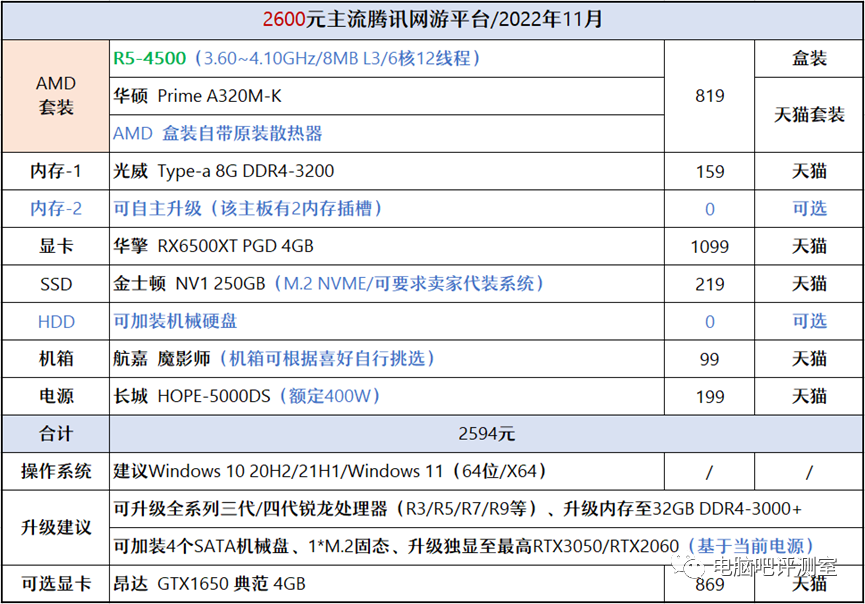Select the '内存-1' label

point(56,171)
